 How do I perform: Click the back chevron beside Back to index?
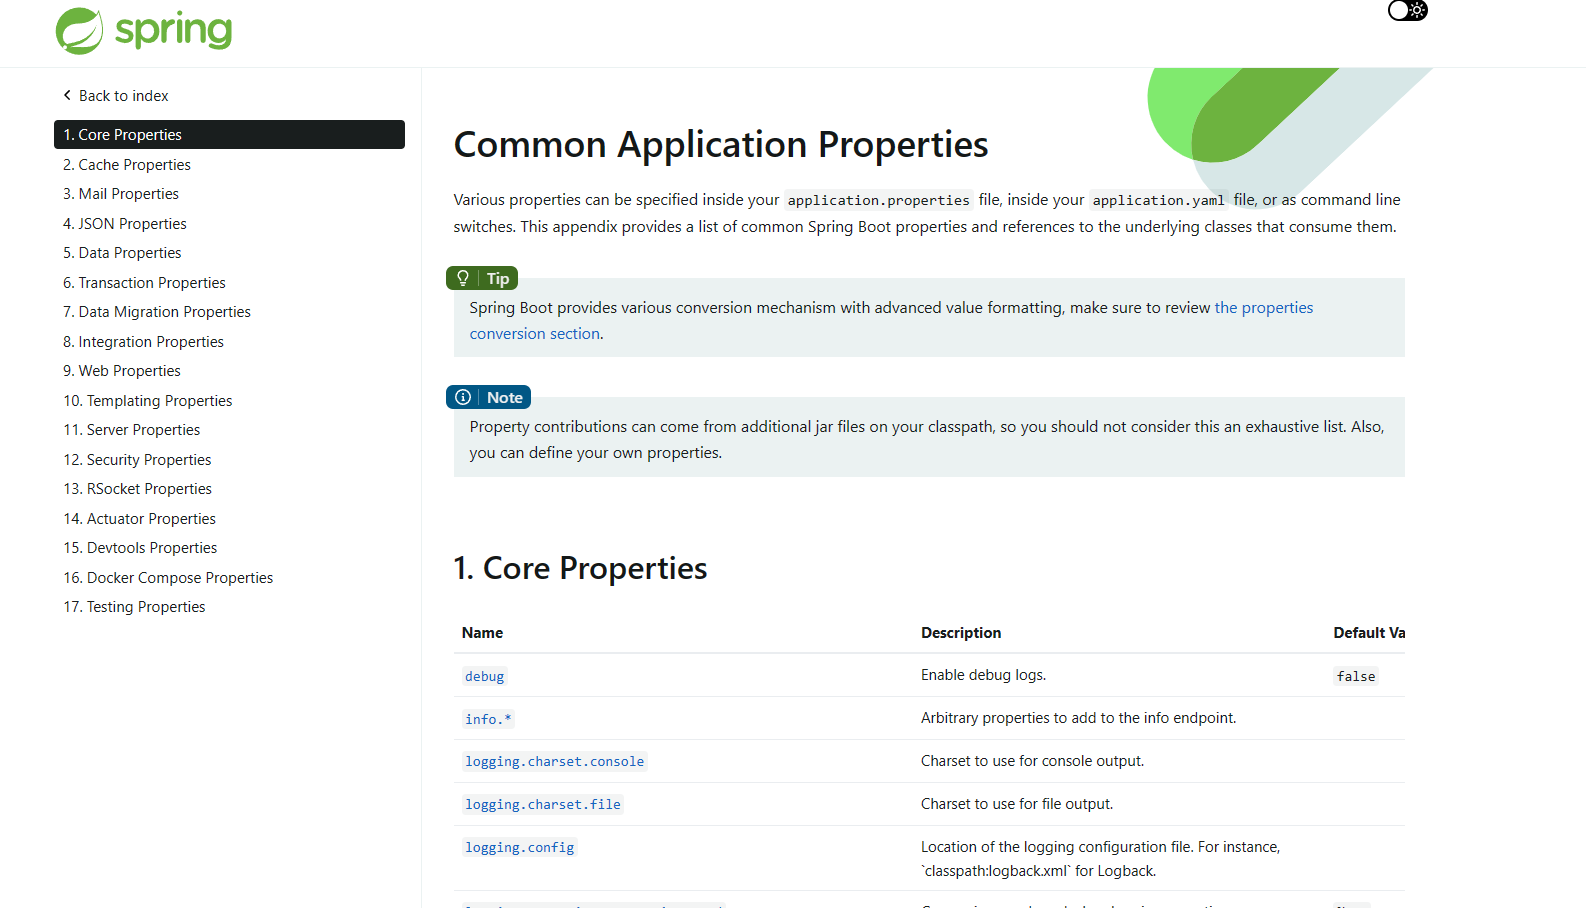tap(67, 96)
